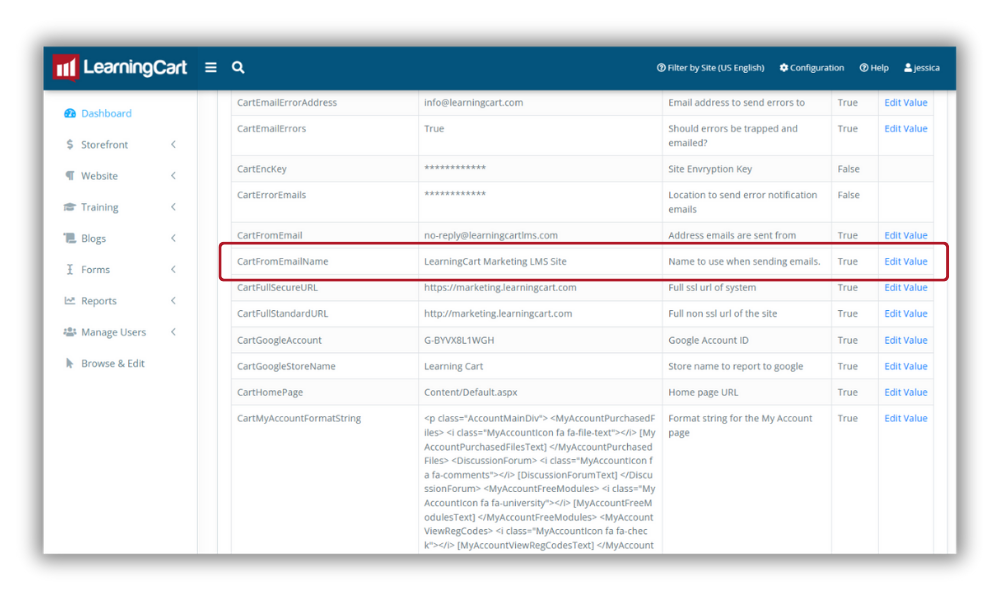Open the search magnifier icon

point(238,67)
